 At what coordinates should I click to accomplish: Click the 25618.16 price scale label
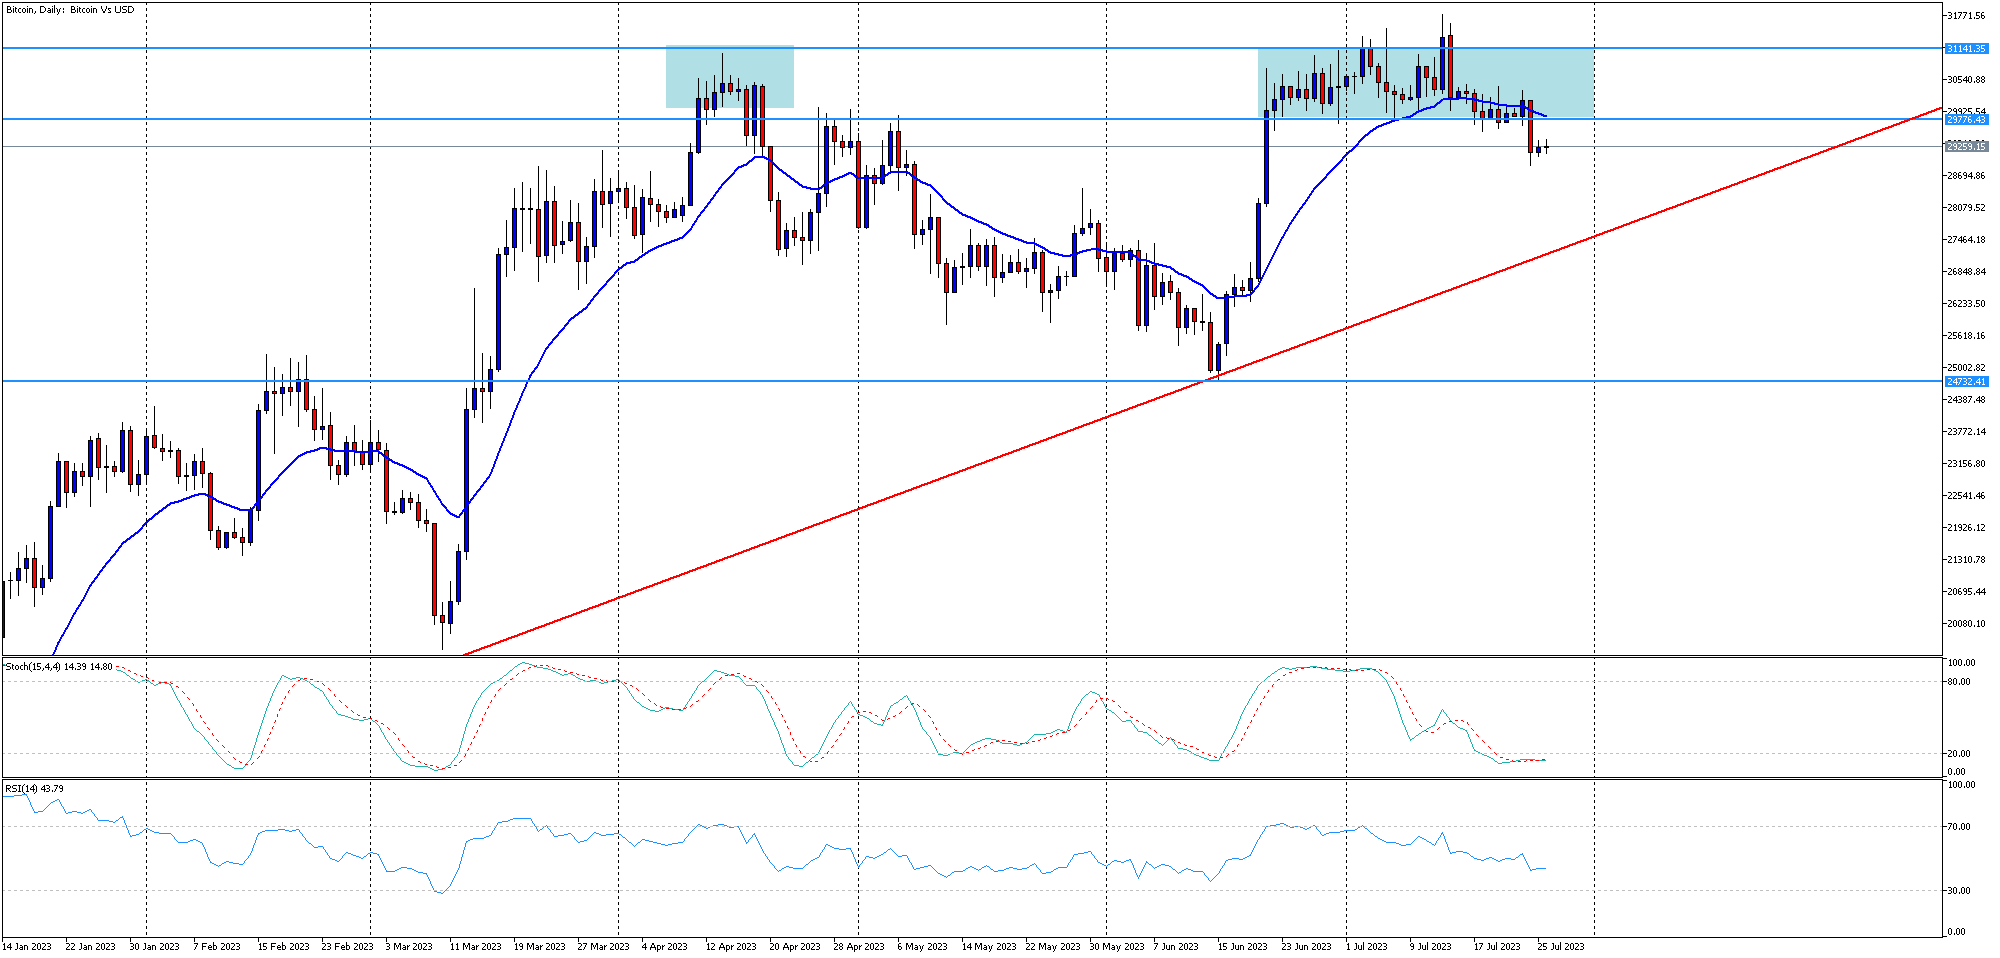pyautogui.click(x=1966, y=336)
